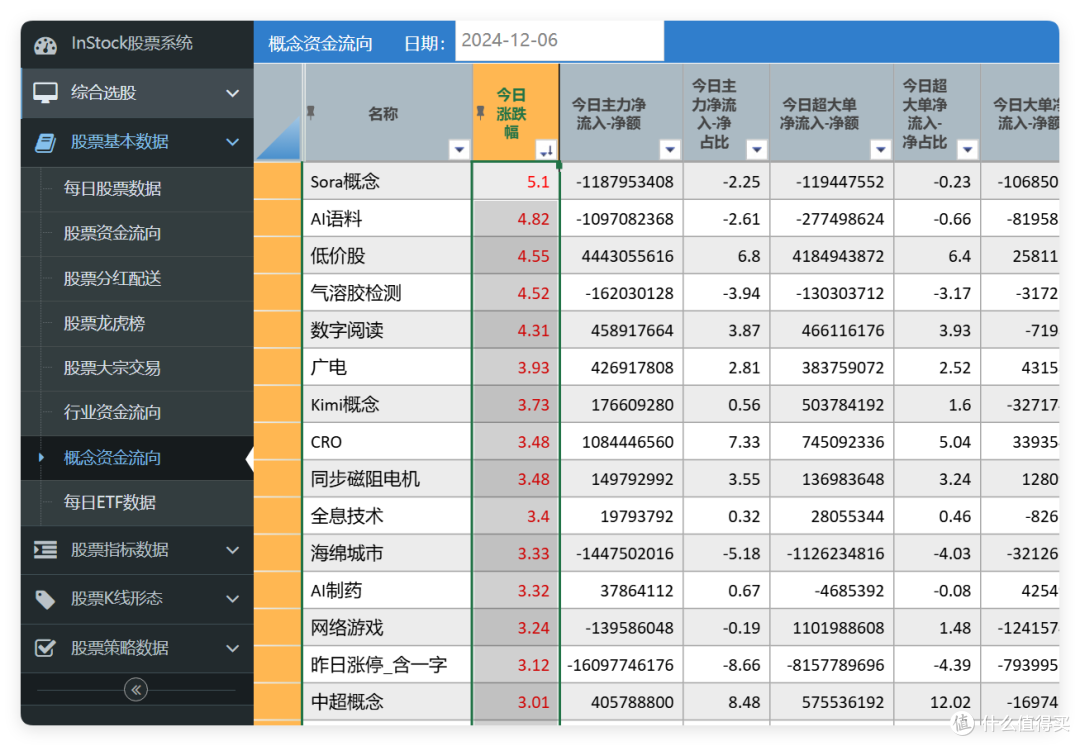The image size is (1080, 746).
Task: Click the date input showing 2024-12-06
Action: pyautogui.click(x=558, y=40)
